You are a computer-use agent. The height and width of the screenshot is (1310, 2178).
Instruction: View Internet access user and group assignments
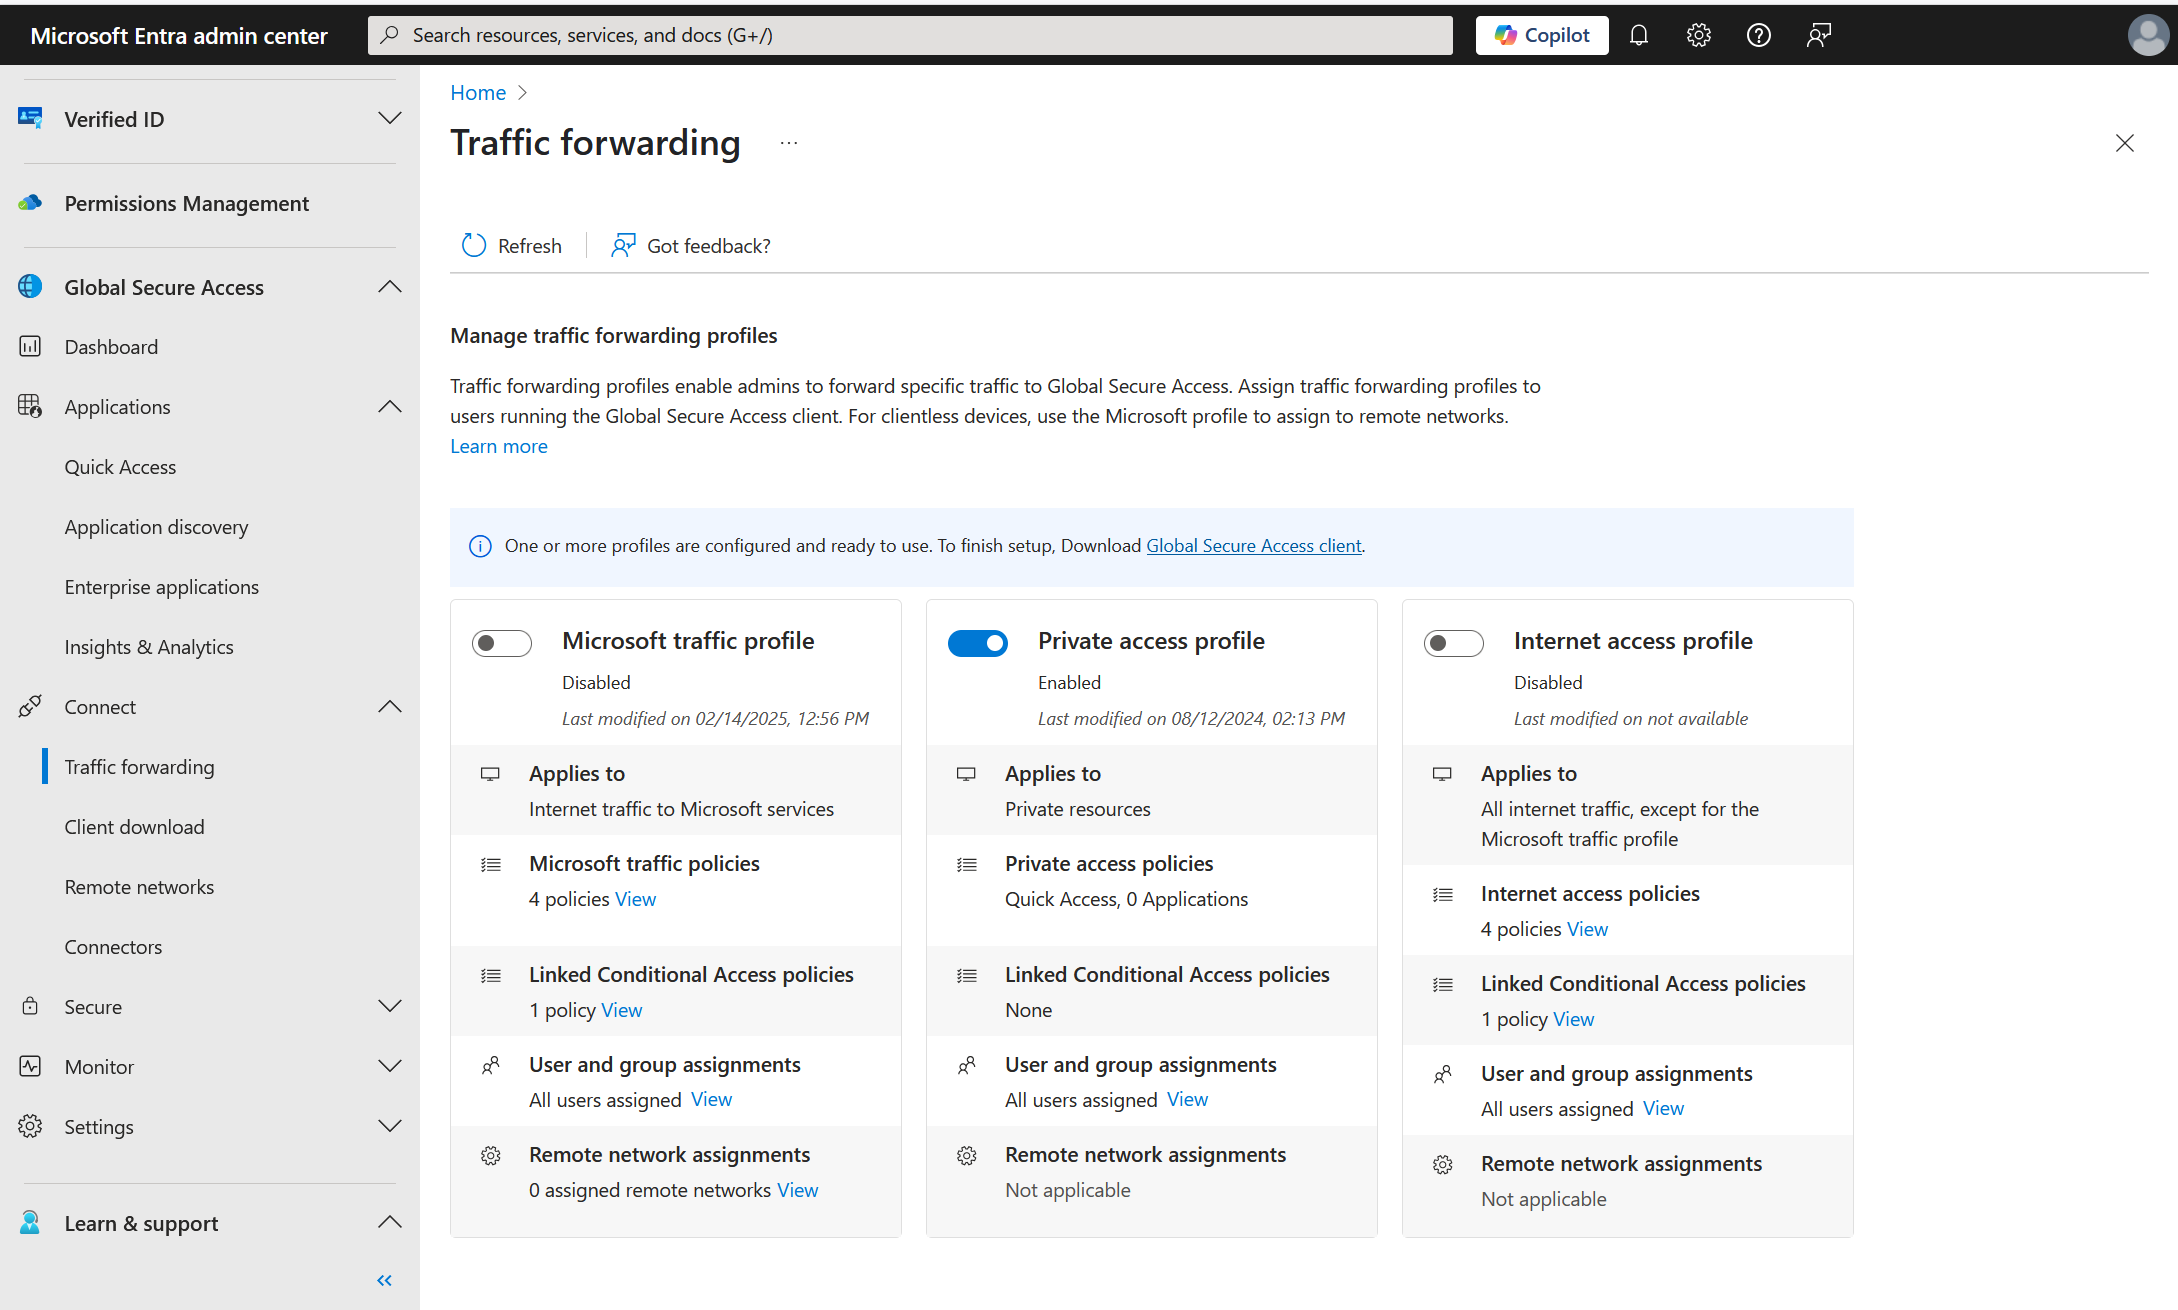click(1663, 1108)
